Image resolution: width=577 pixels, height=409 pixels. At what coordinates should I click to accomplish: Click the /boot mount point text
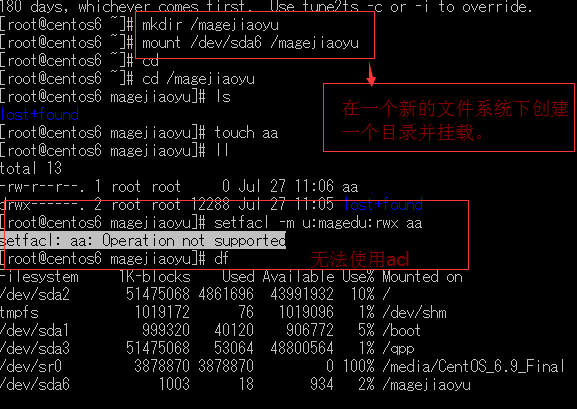[x=401, y=331]
